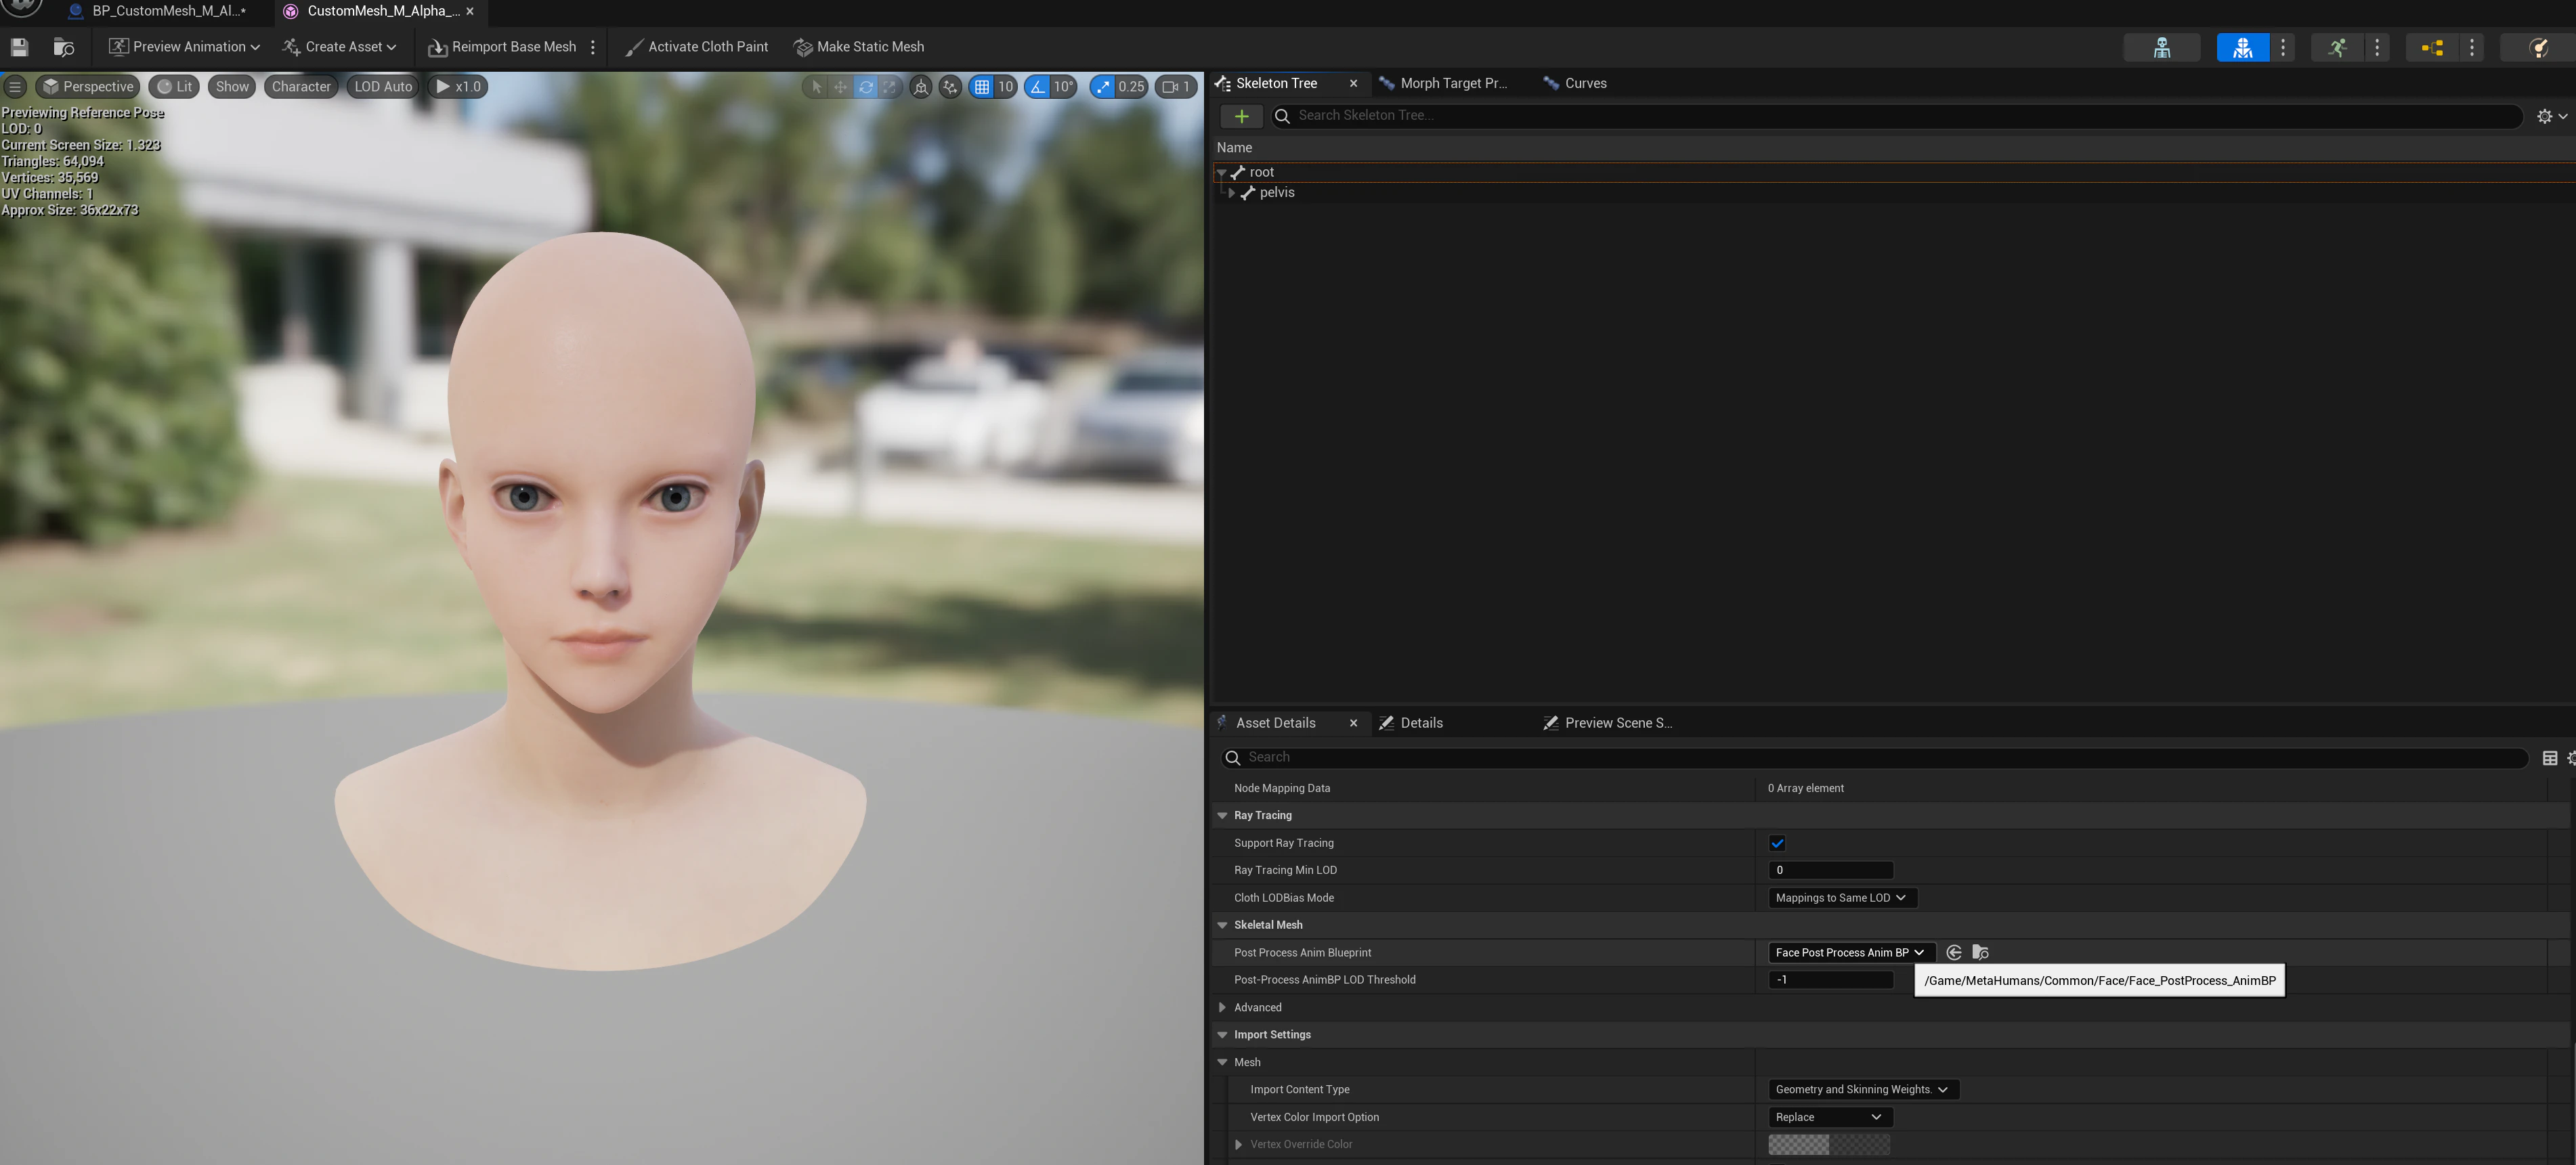Open Physics asset editor mode
Viewport: 2576px width, 1165px height.
2538,47
